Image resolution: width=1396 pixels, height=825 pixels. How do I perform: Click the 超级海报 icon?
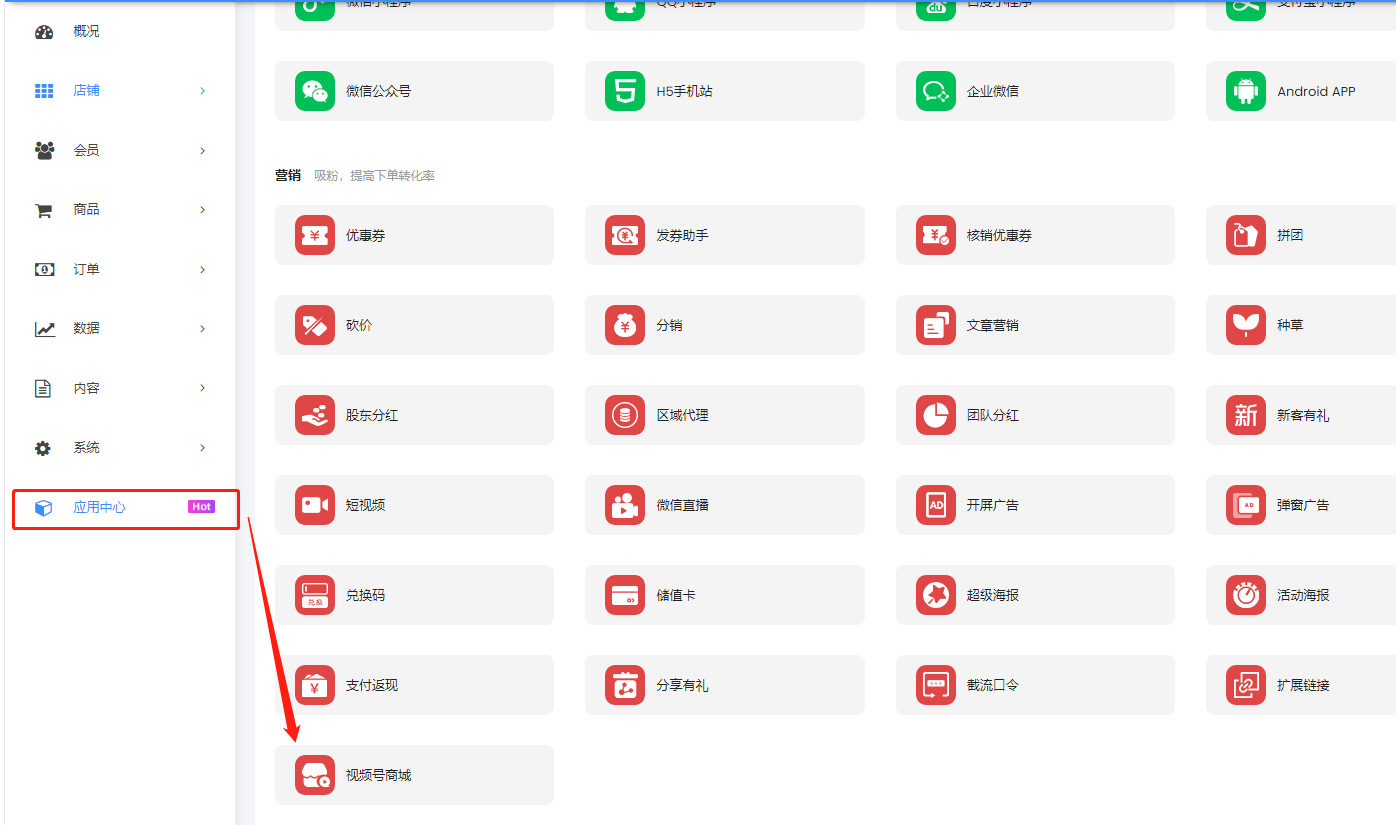[x=936, y=595]
